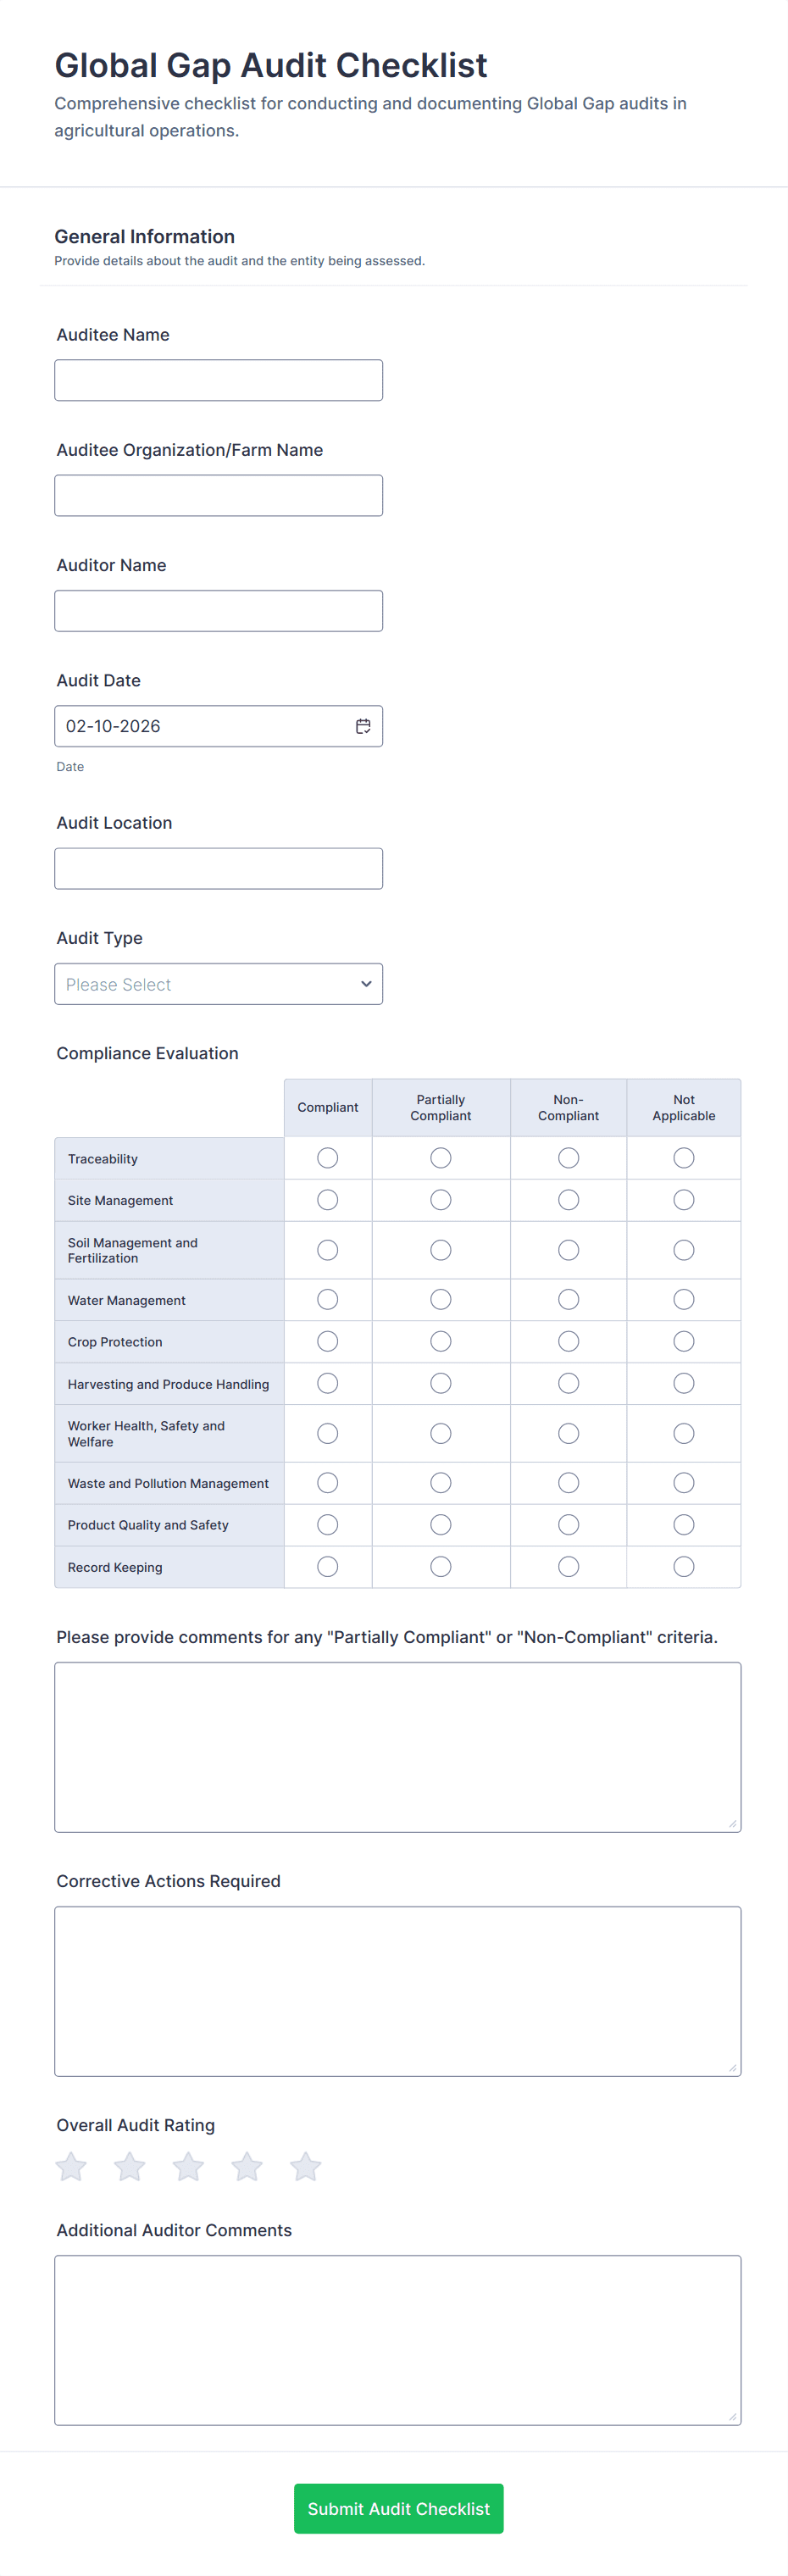Give a four-star audit rating
This screenshot has width=788, height=2576.
click(x=247, y=2167)
